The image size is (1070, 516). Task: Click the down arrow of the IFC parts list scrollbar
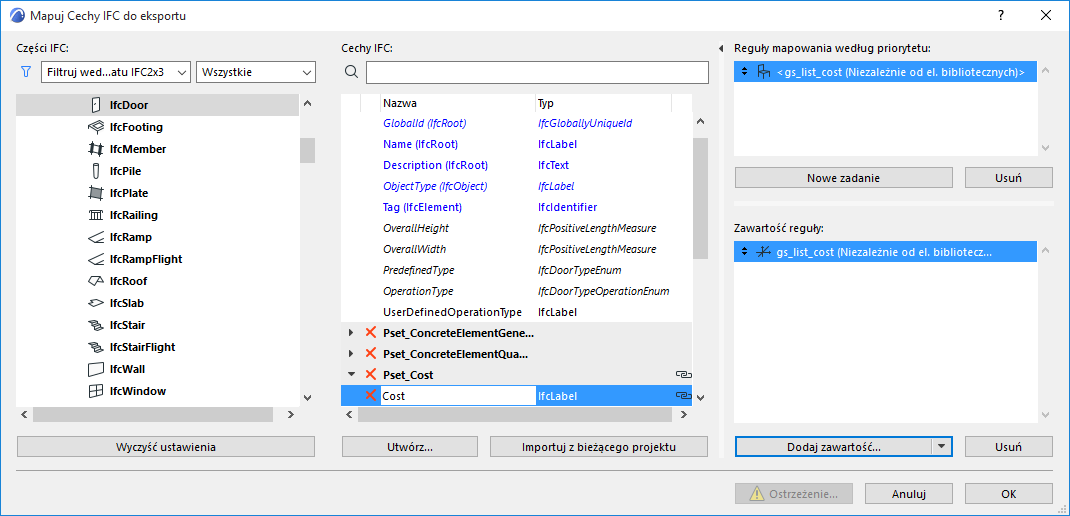pos(307,397)
